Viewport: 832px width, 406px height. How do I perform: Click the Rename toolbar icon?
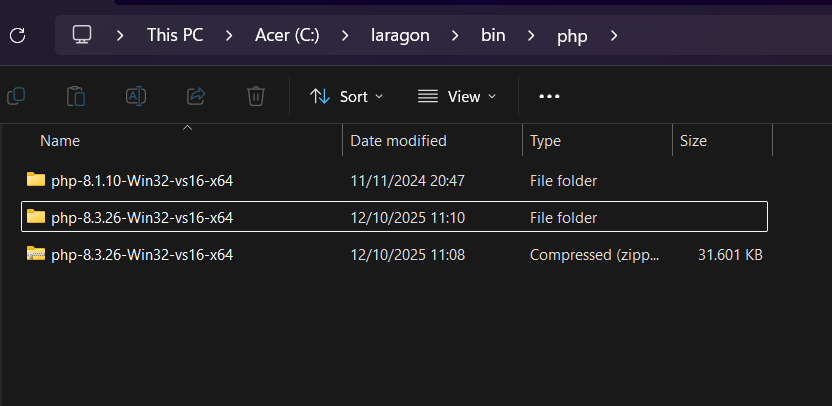(x=136, y=96)
